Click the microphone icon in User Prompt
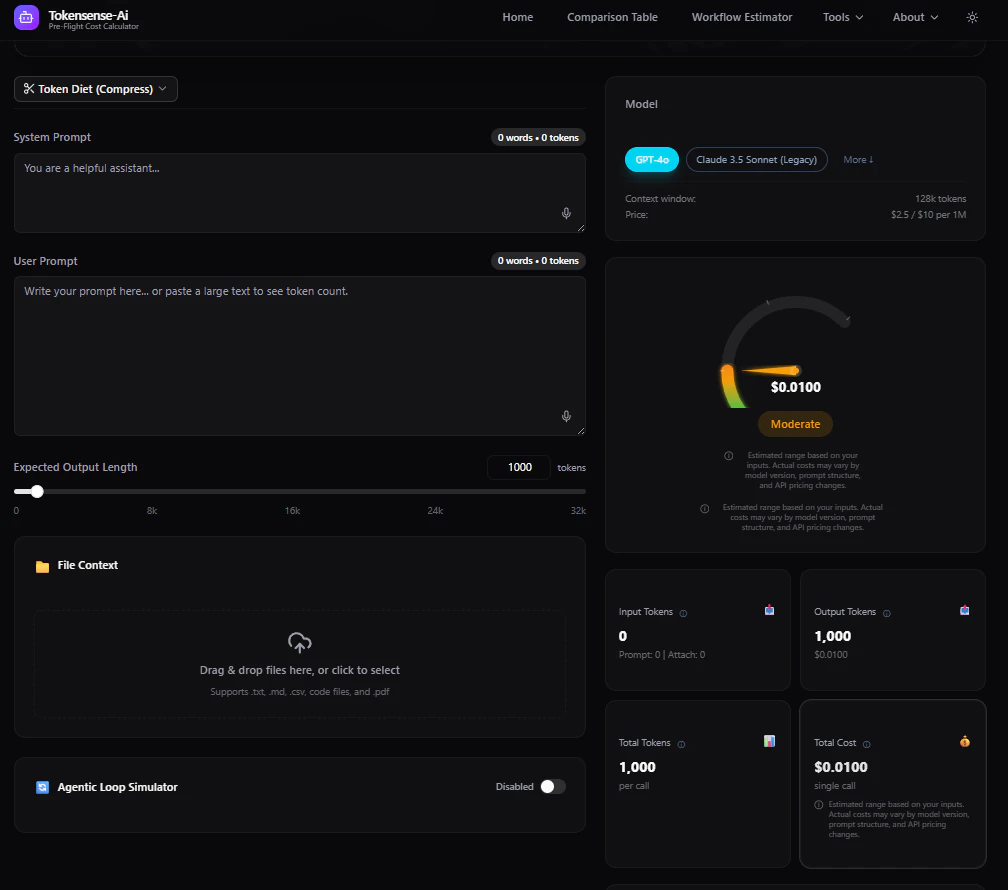The width and height of the screenshot is (1008, 890). 566,416
